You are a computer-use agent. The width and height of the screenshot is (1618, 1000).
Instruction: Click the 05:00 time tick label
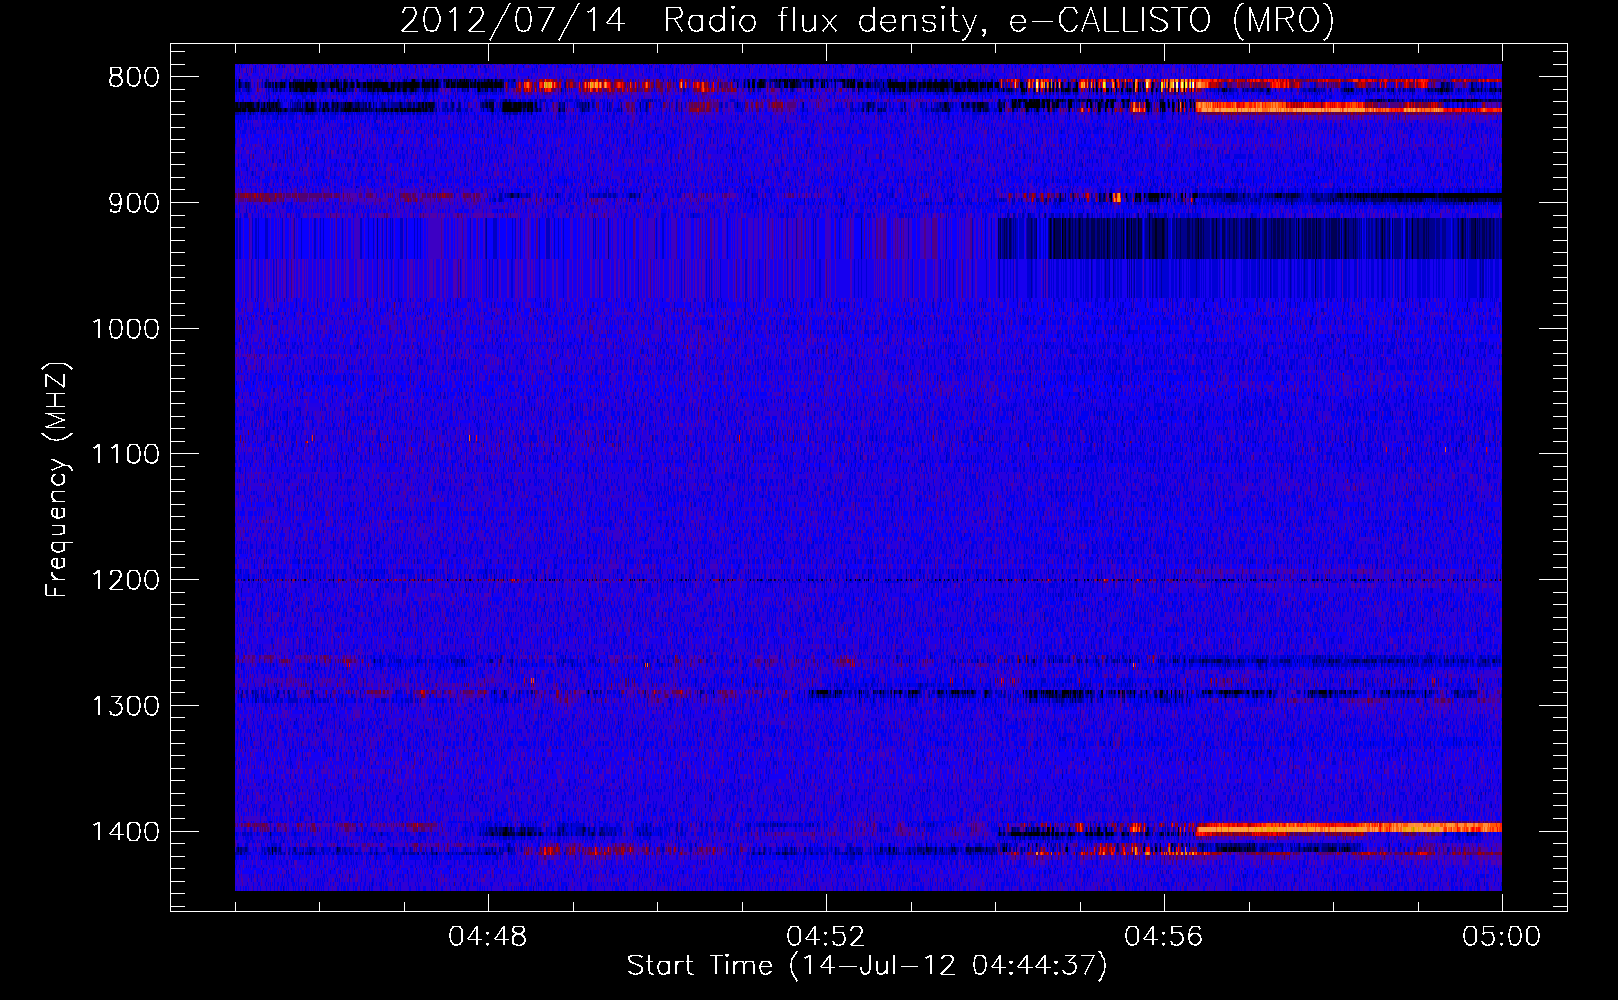click(x=1502, y=937)
